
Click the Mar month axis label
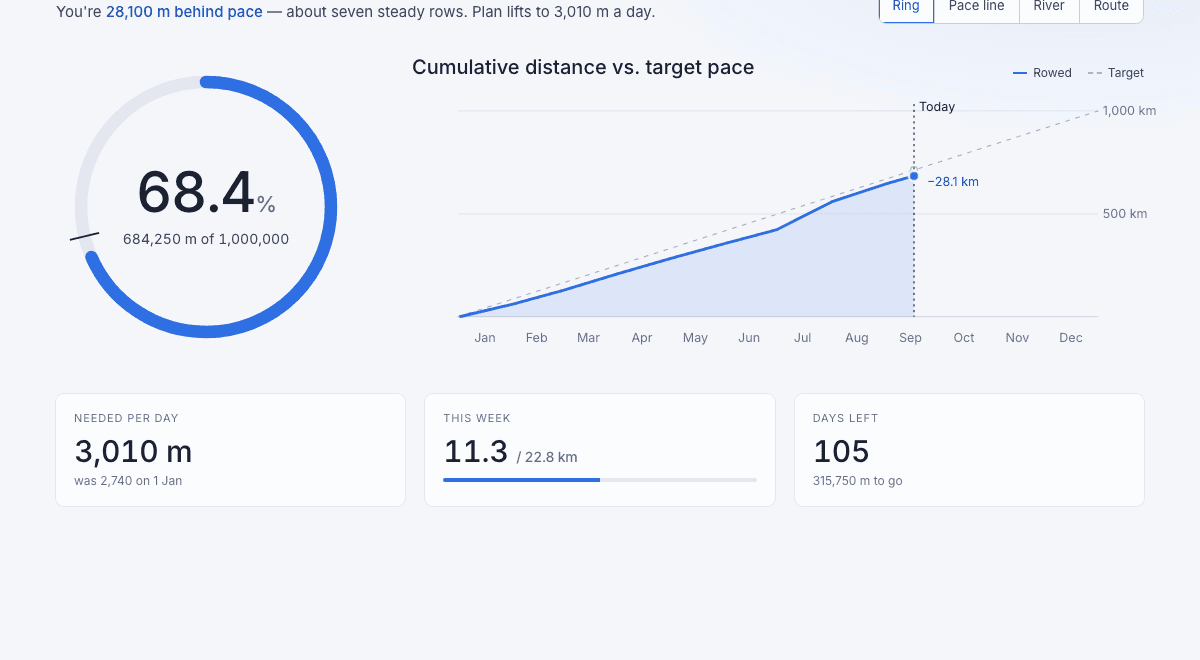(588, 338)
